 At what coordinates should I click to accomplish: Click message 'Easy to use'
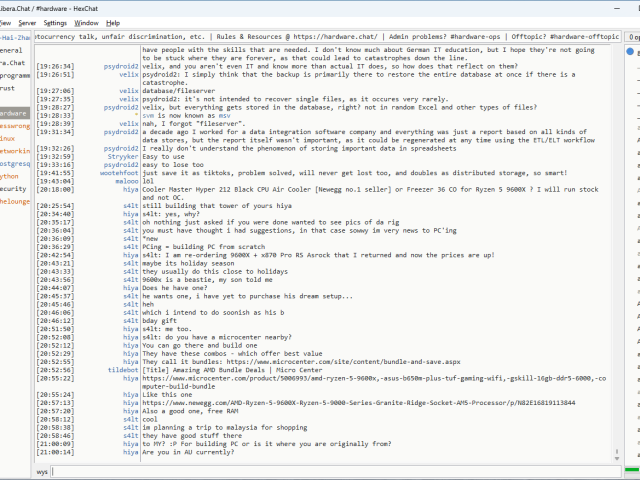[163, 157]
